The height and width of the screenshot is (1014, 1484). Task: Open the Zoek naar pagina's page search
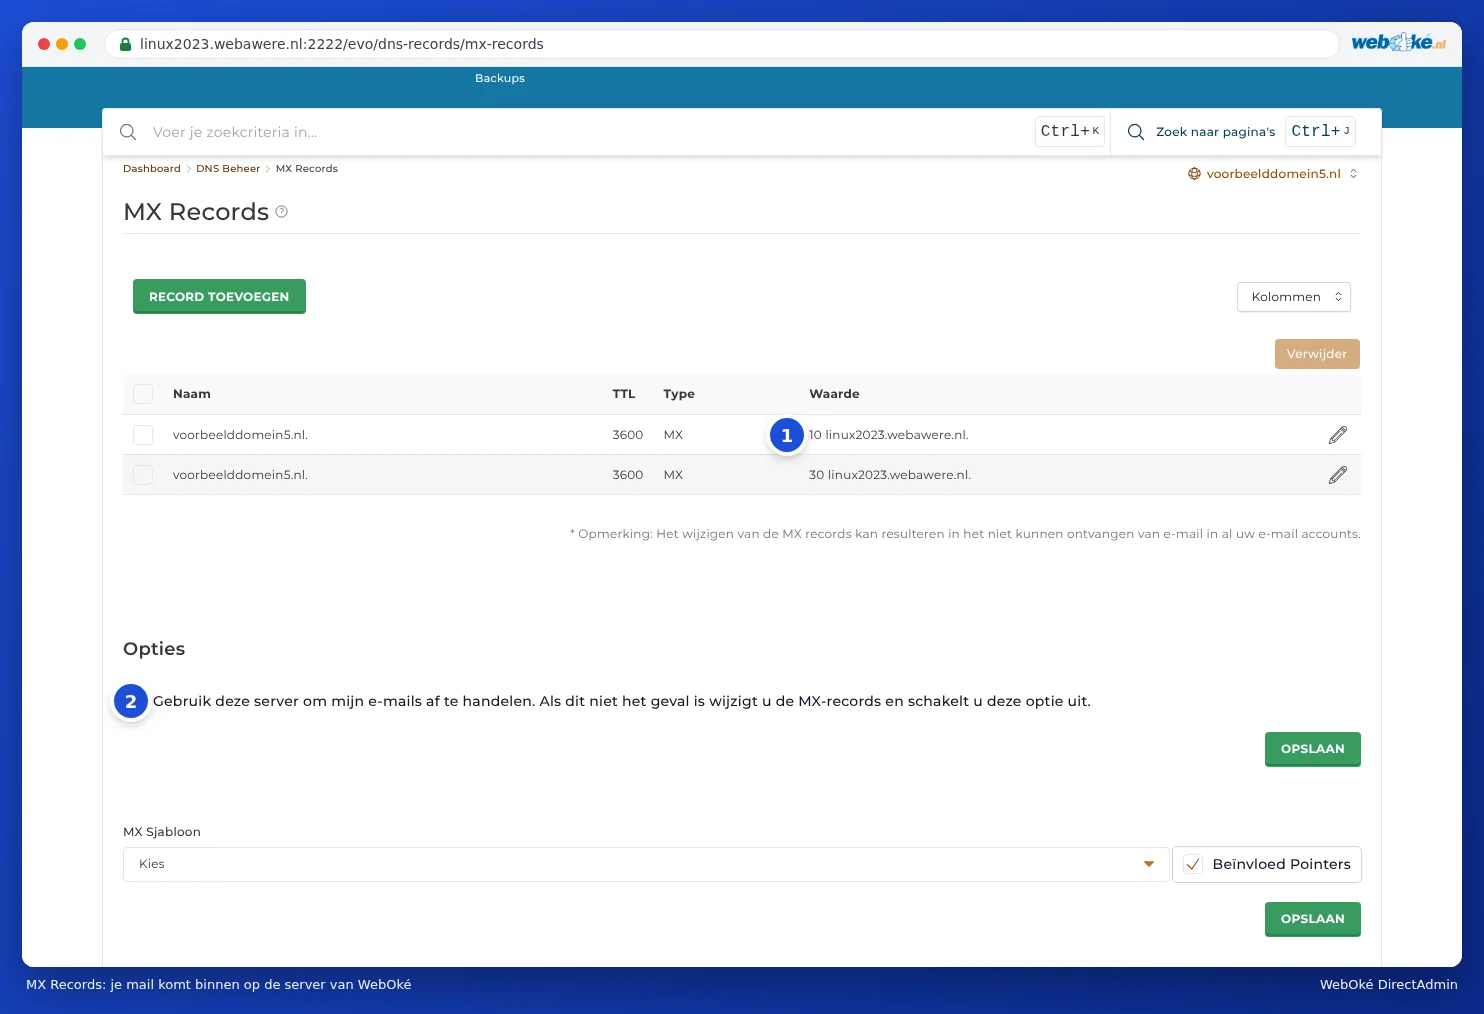[1216, 132]
